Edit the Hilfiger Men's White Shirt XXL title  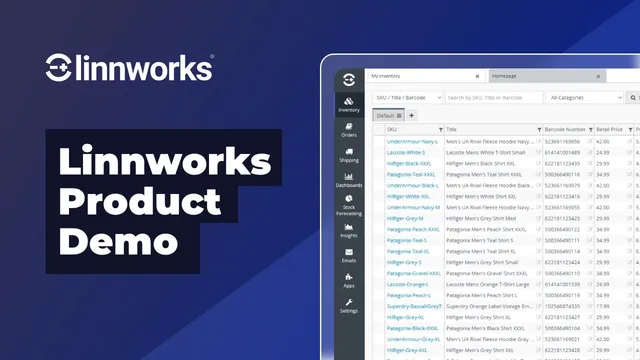tap(538, 196)
